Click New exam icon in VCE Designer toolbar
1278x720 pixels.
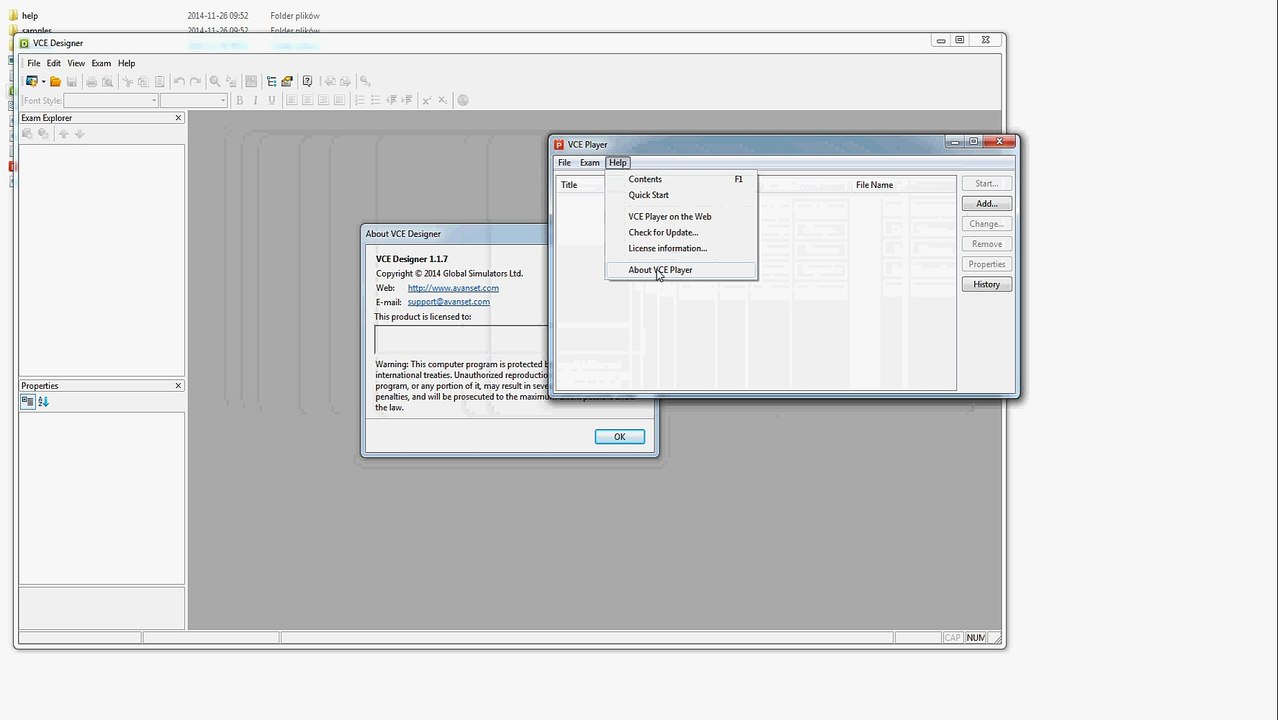(31, 81)
